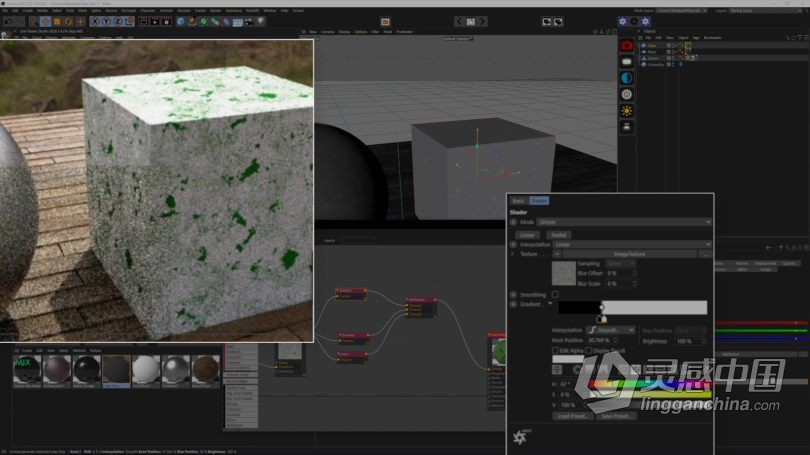Switch to the Basic tab
Viewport: 810px width, 455px height.
pyautogui.click(x=518, y=201)
